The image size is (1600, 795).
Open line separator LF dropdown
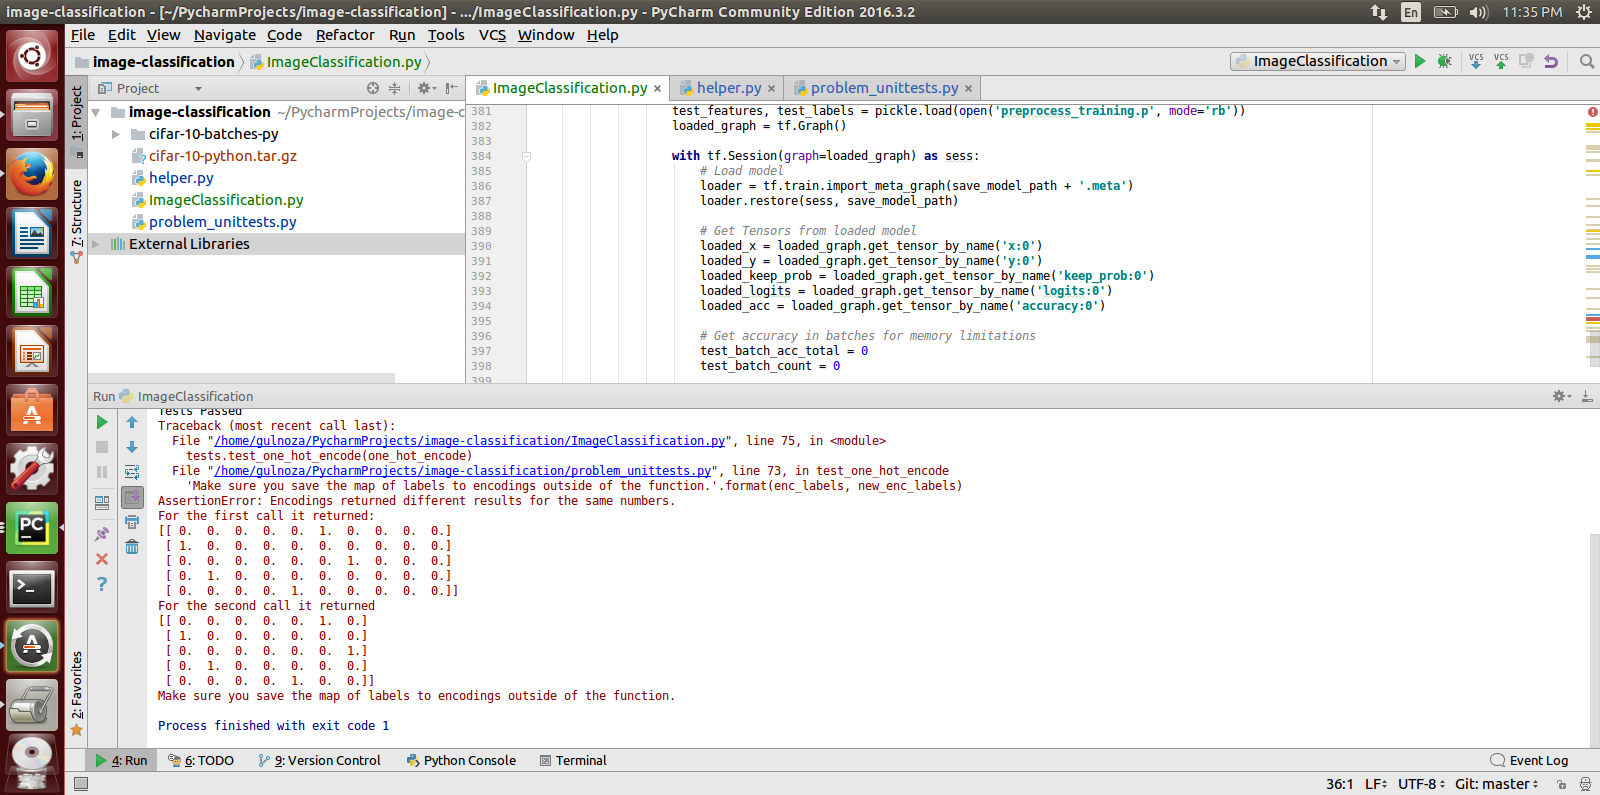(1376, 784)
